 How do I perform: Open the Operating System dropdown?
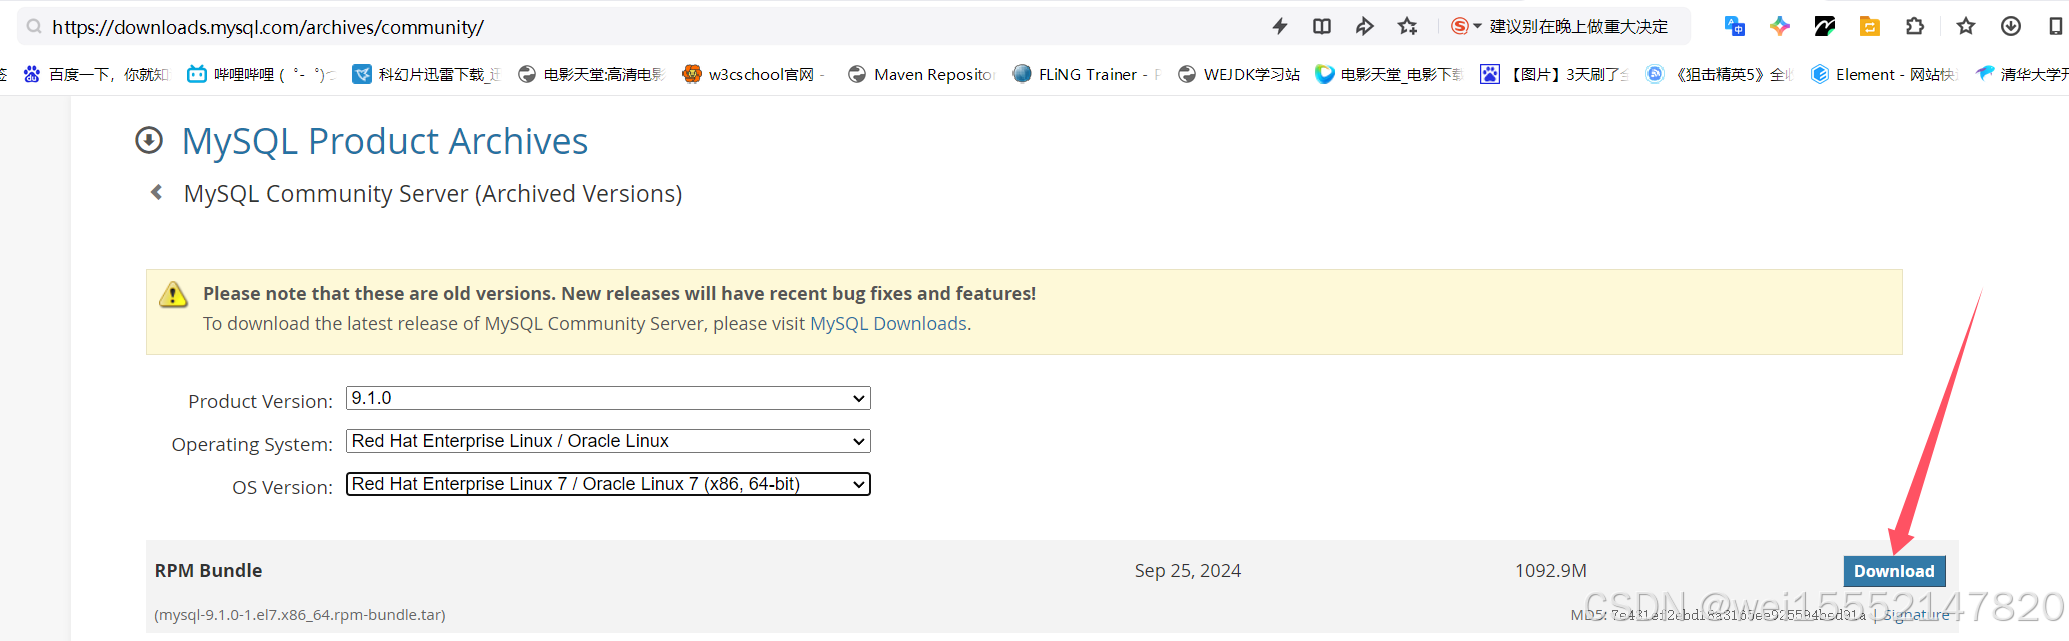coord(608,441)
